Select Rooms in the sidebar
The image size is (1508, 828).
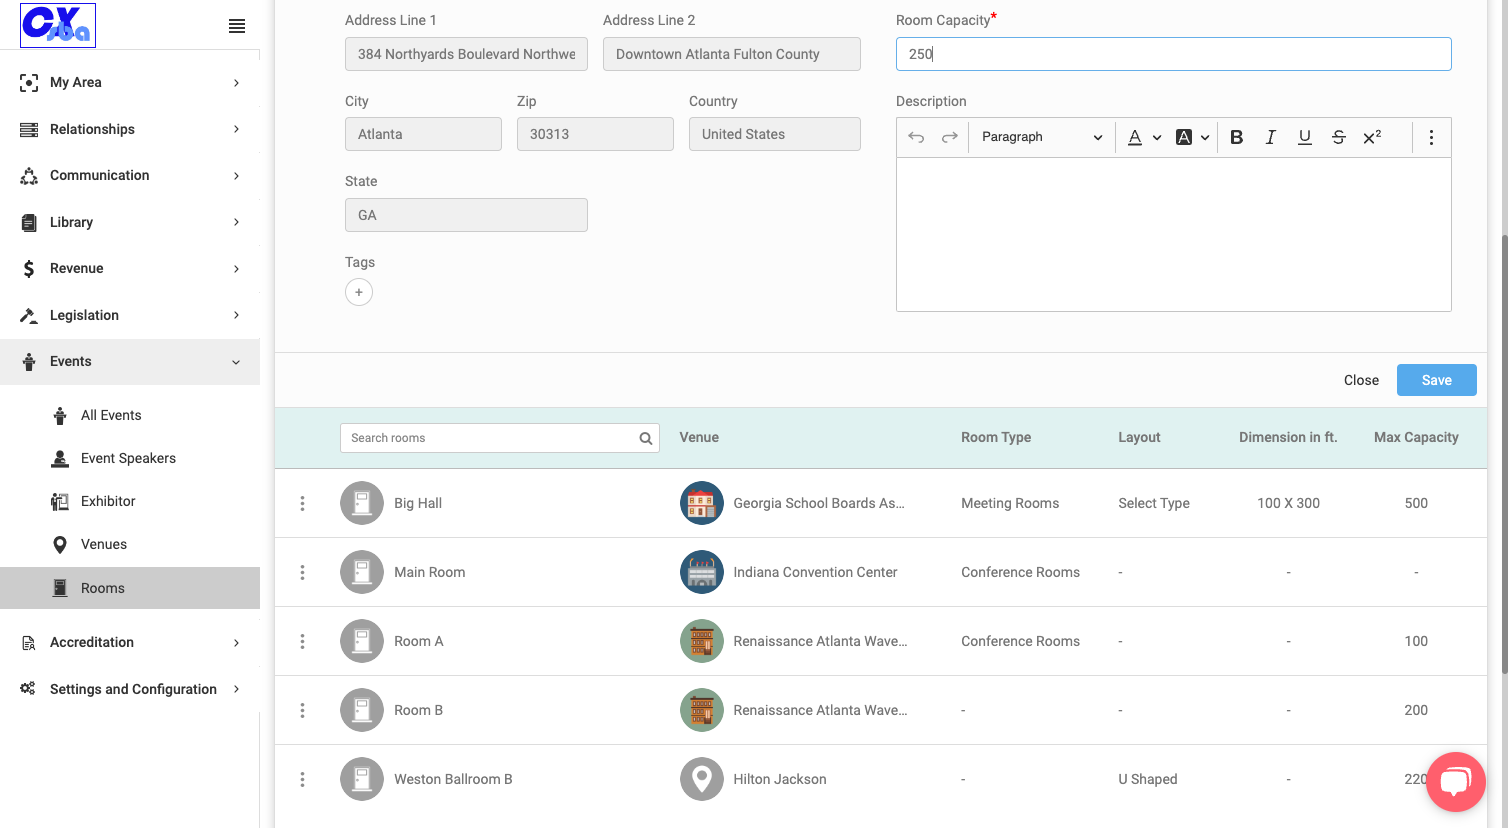[x=130, y=588]
